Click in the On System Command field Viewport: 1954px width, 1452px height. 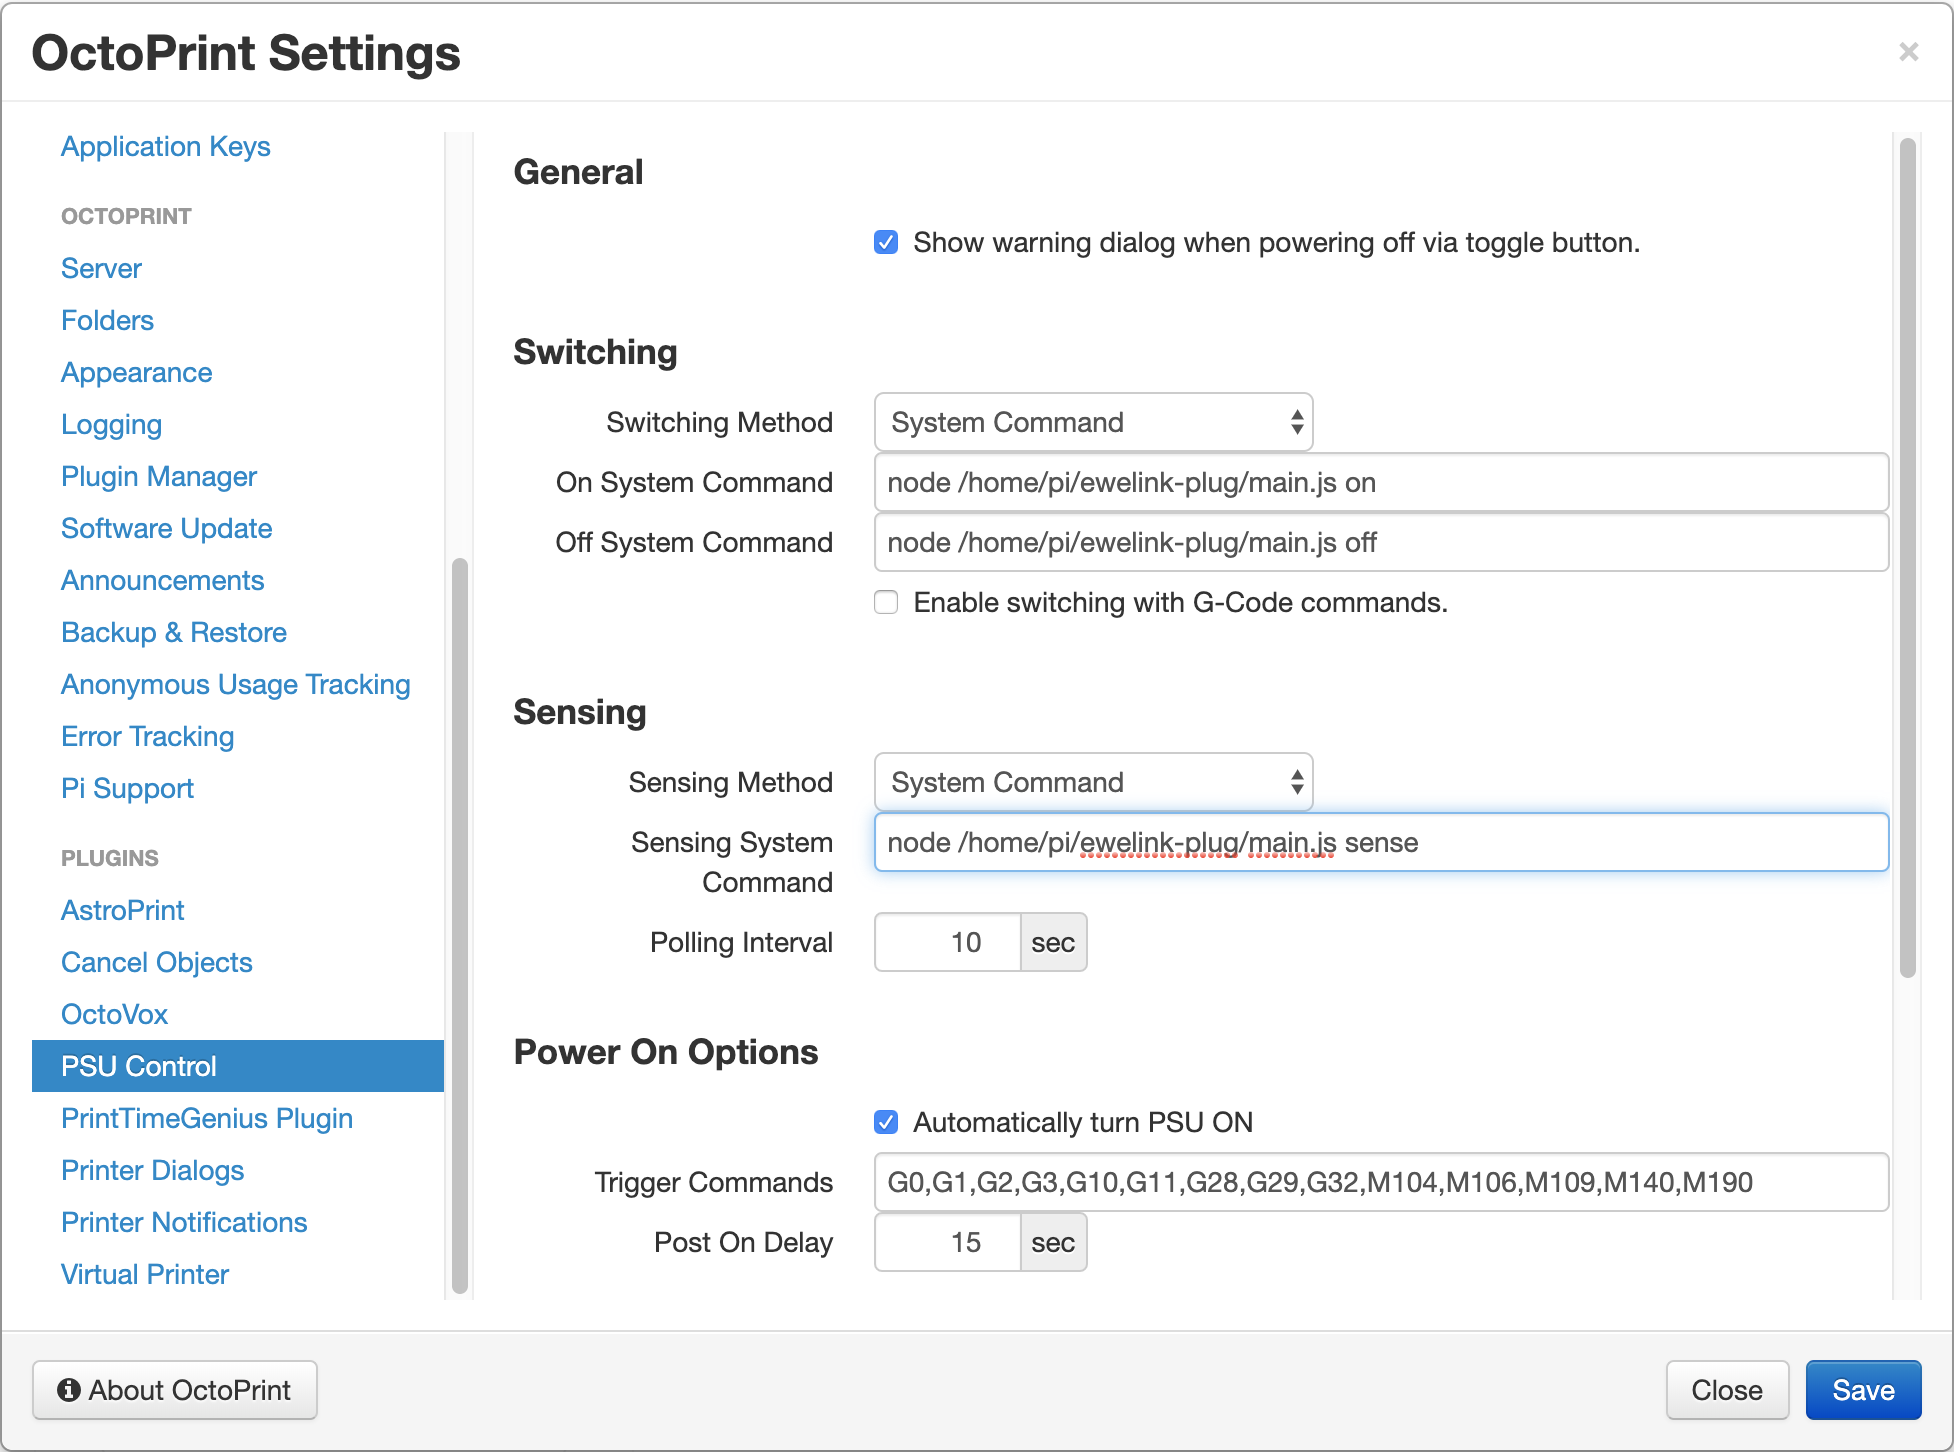point(1380,483)
